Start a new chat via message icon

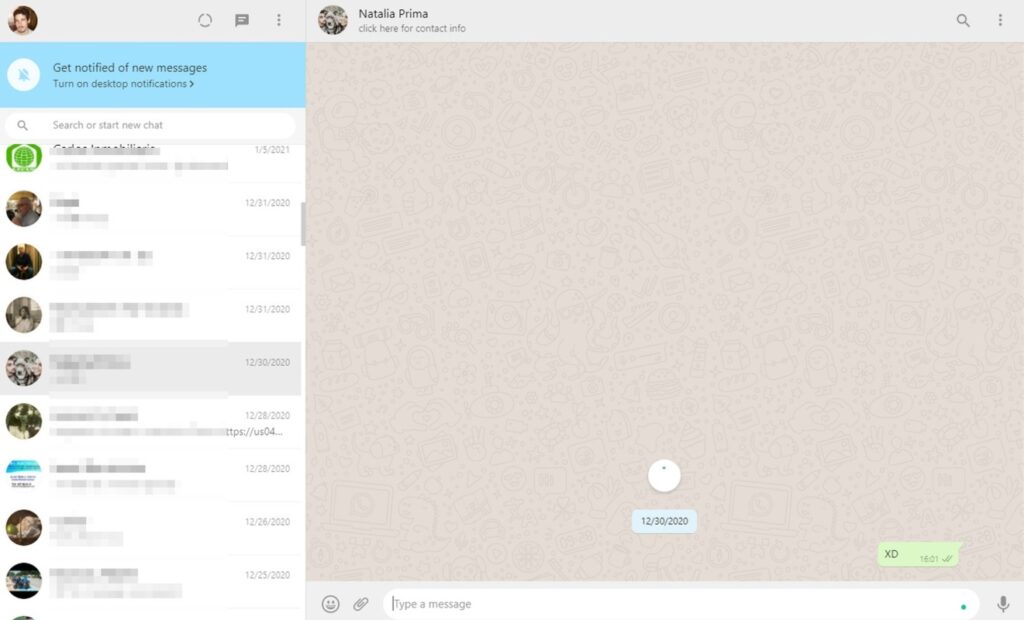242,20
